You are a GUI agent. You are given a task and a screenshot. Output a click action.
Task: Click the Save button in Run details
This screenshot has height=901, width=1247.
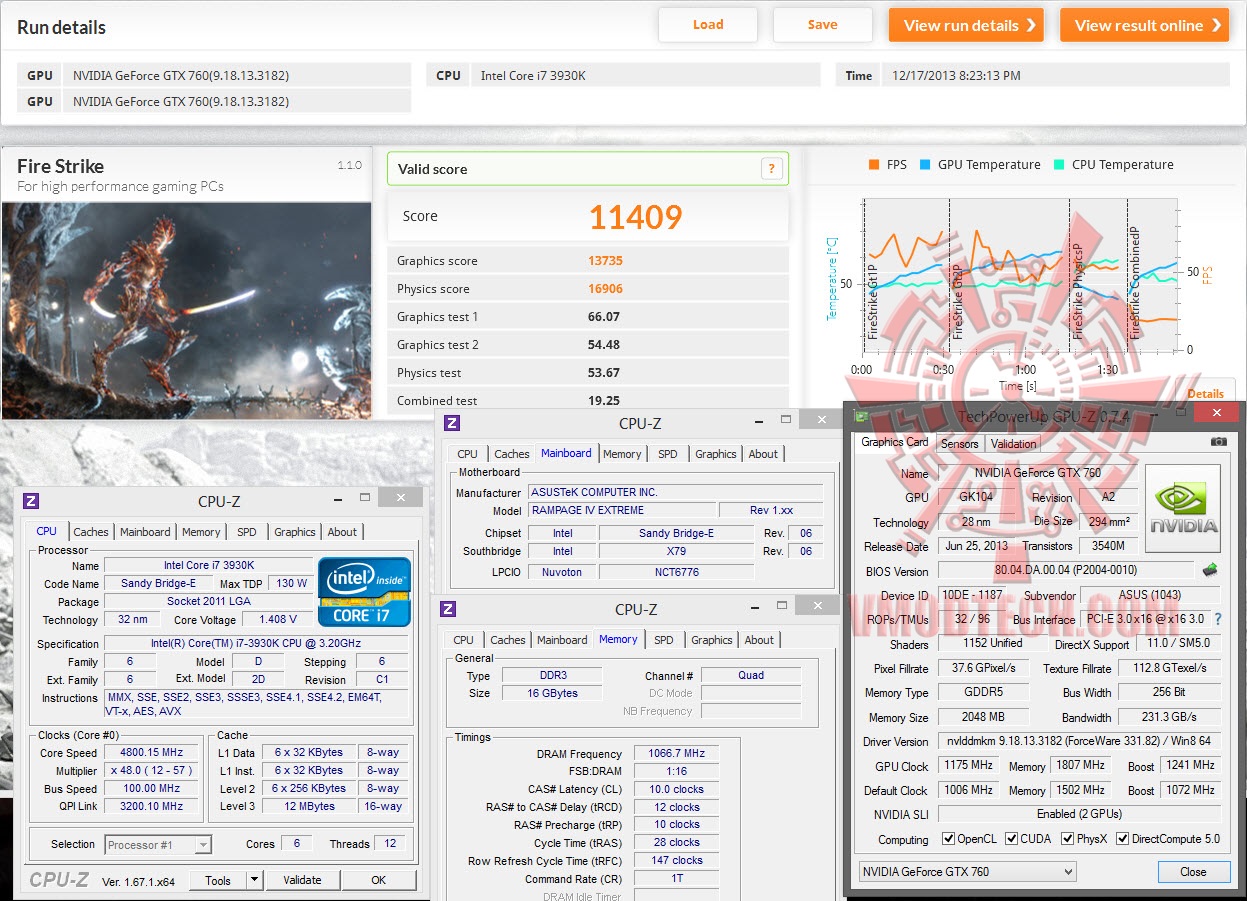click(x=823, y=25)
